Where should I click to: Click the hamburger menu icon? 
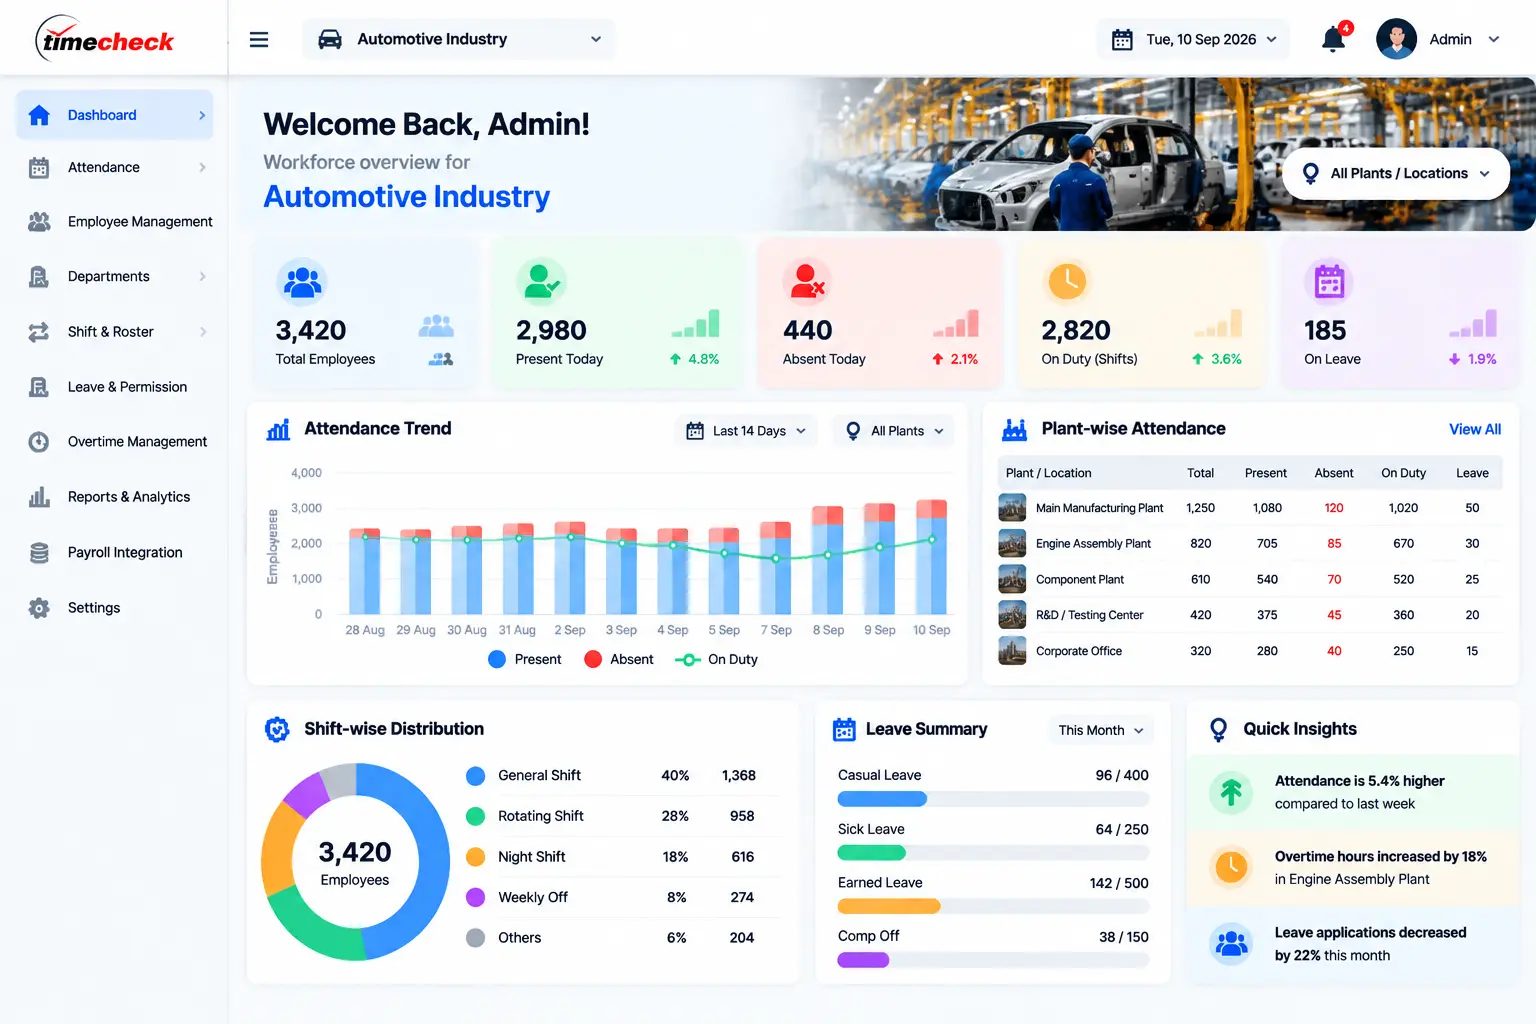259,39
